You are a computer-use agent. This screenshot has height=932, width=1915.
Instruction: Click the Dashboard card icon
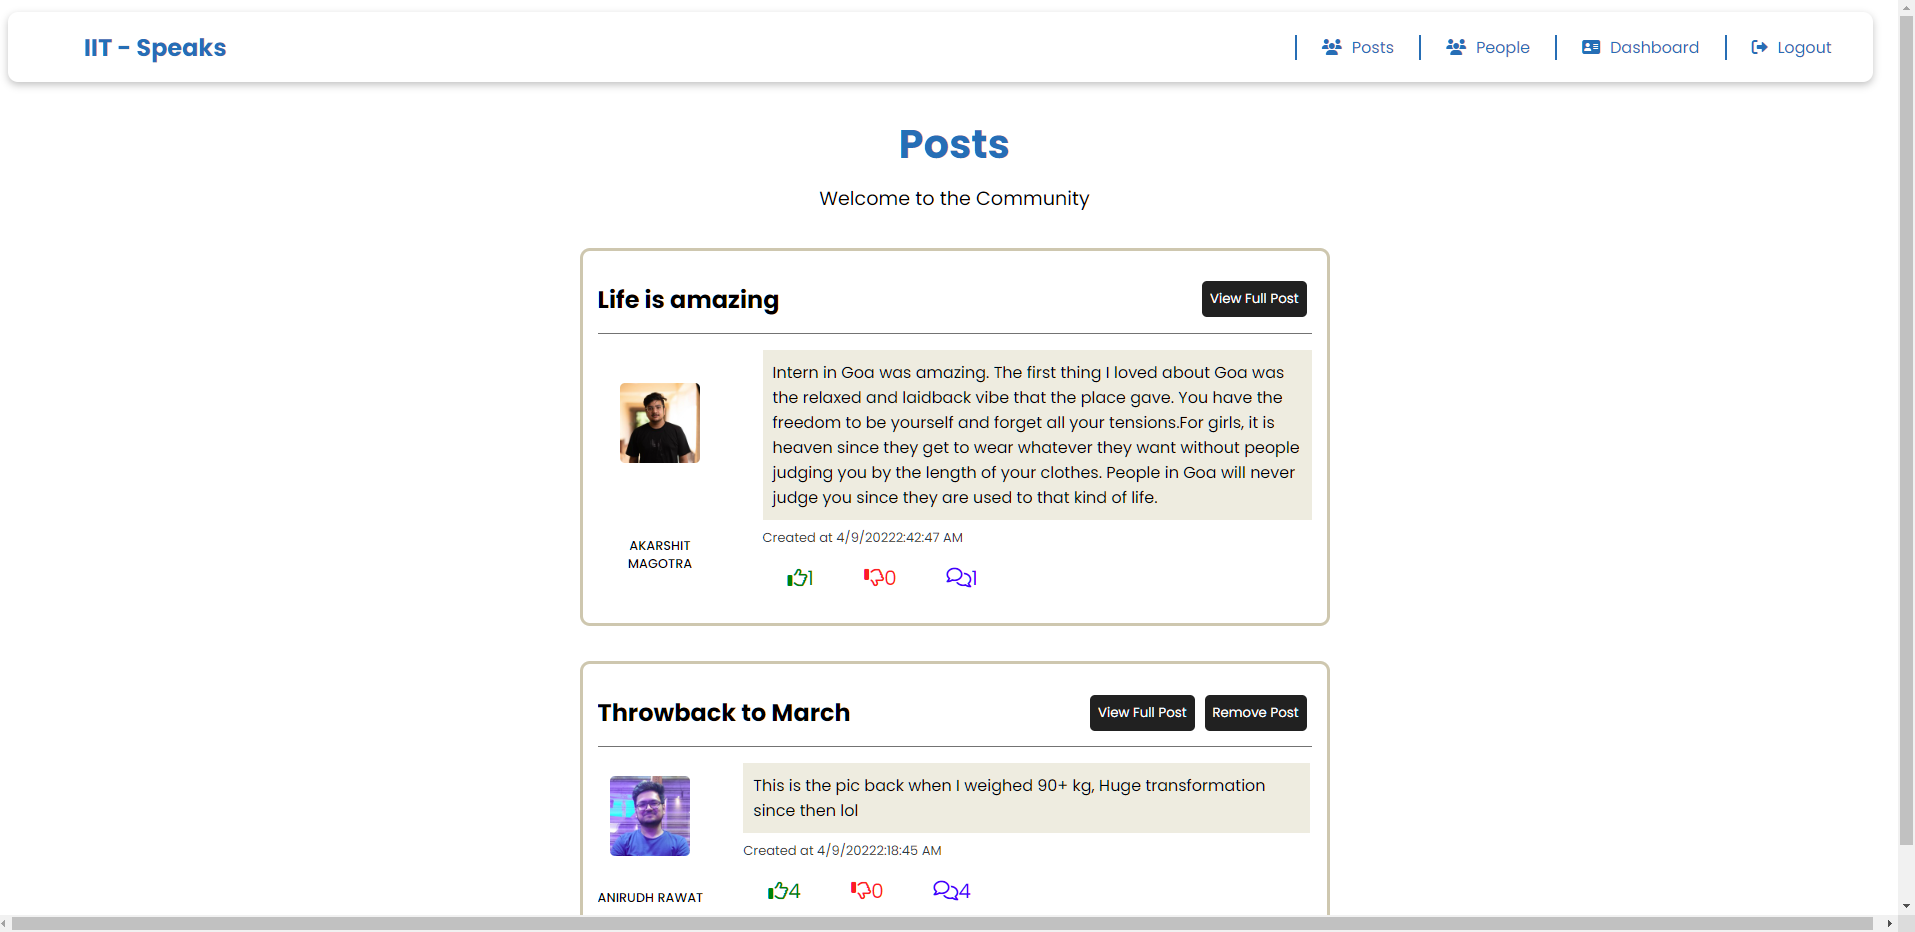pyautogui.click(x=1591, y=47)
